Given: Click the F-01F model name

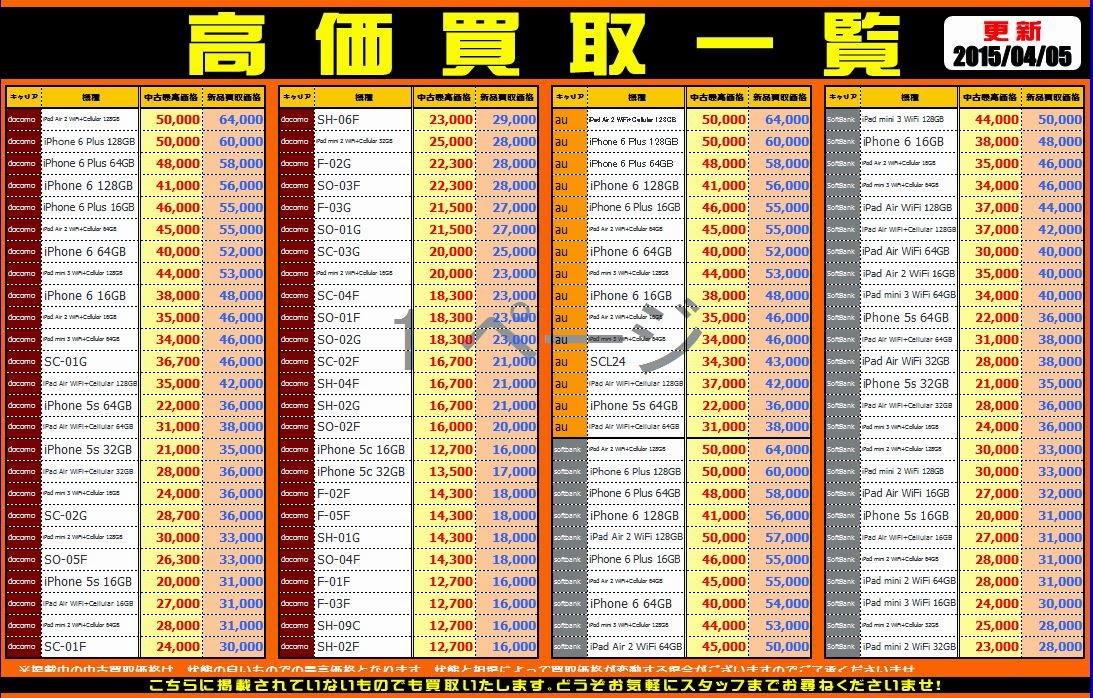Looking at the screenshot, I should pyautogui.click(x=334, y=582).
